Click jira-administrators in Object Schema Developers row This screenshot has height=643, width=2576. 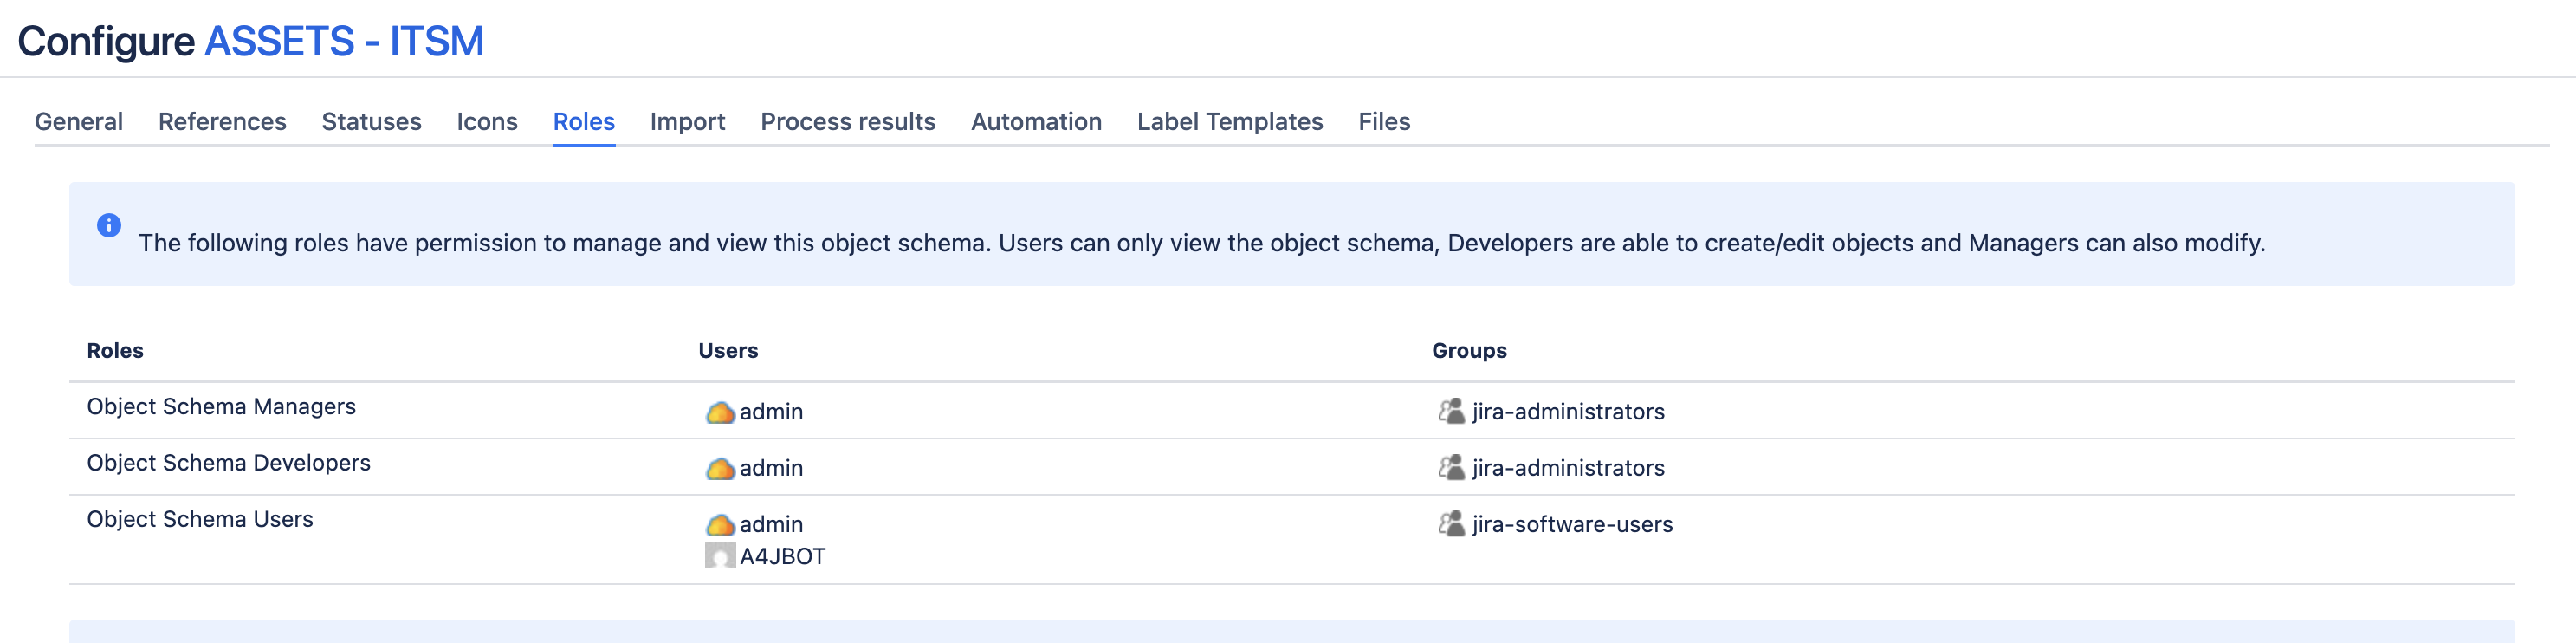(1568, 467)
